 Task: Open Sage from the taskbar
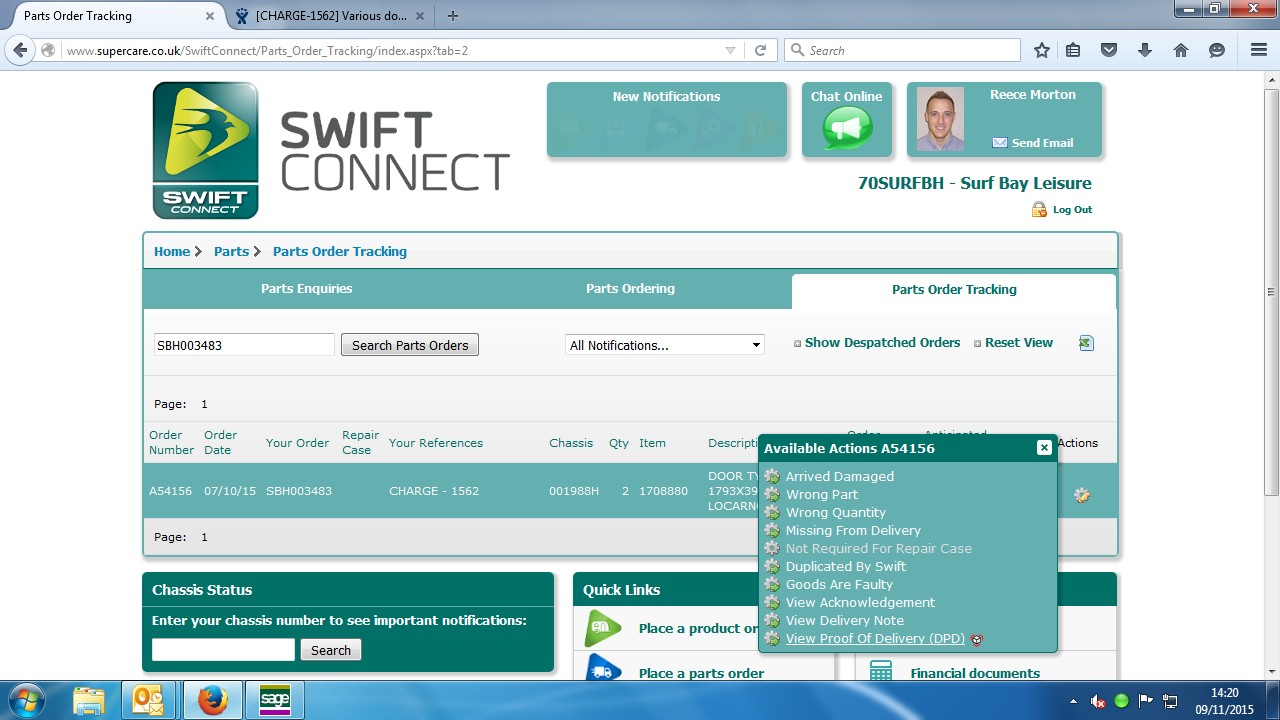point(275,700)
